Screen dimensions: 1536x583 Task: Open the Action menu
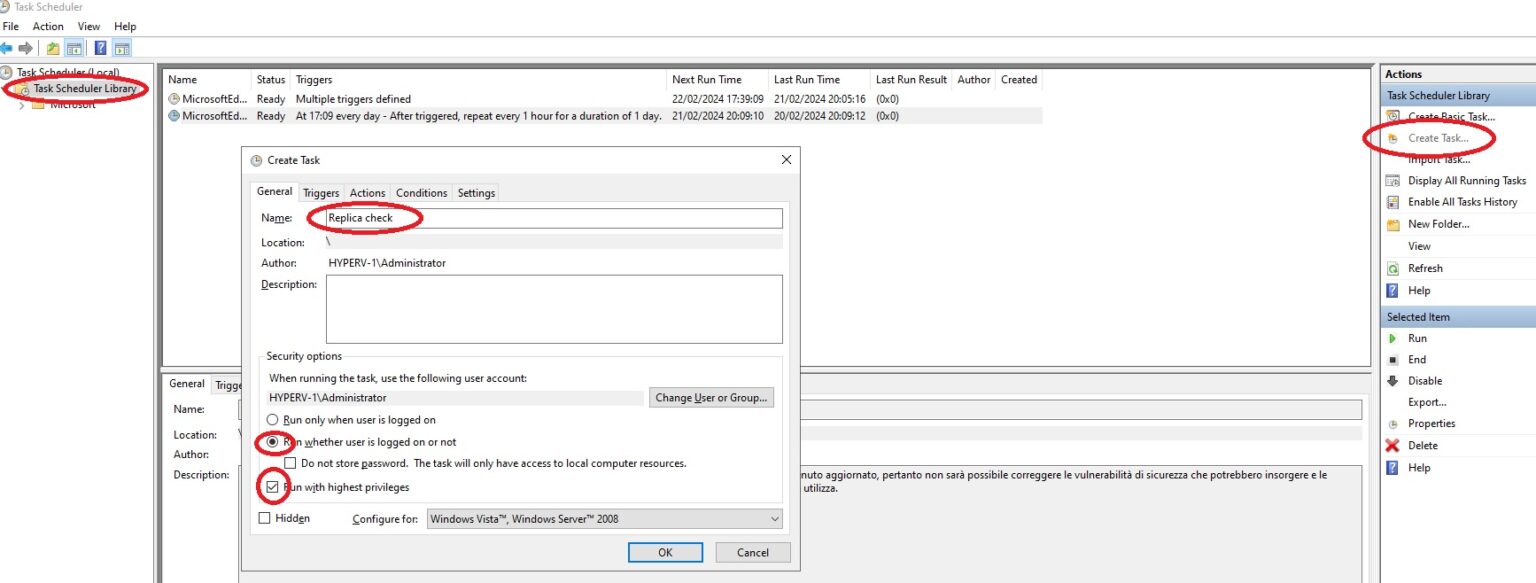(x=47, y=26)
